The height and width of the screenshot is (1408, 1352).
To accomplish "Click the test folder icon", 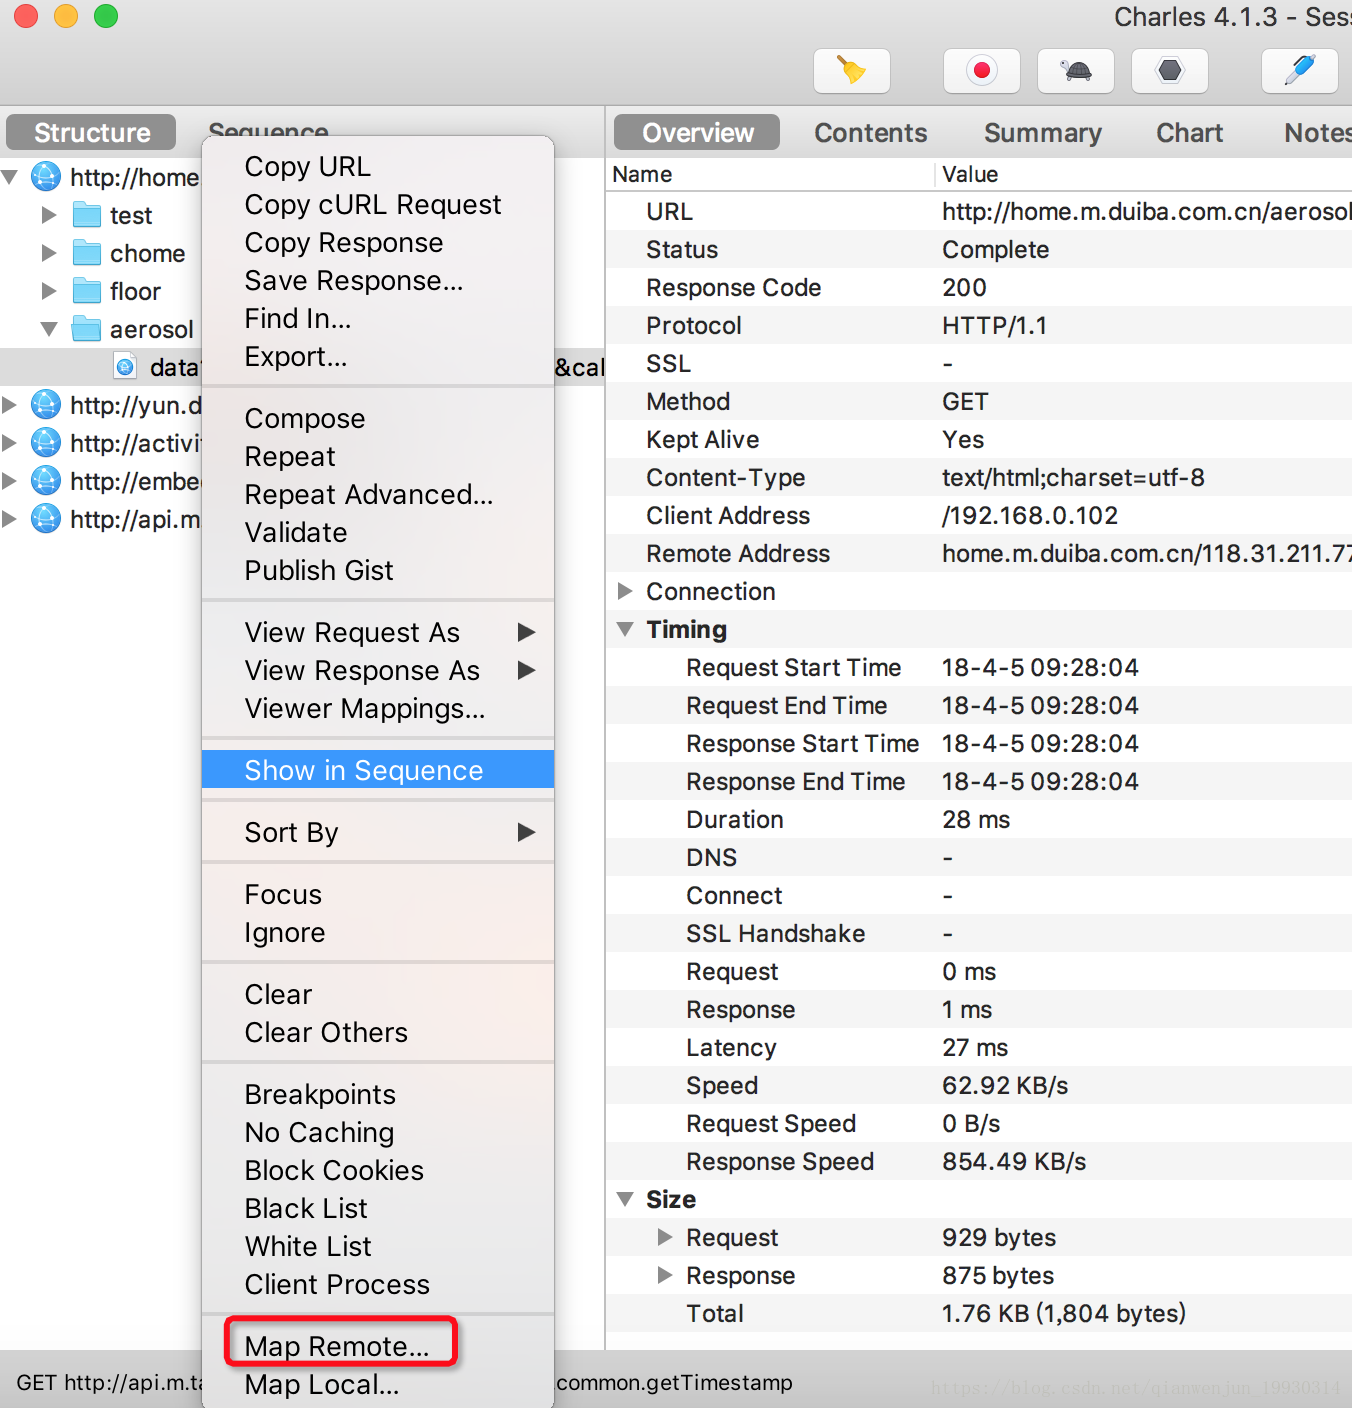I will click(x=87, y=215).
